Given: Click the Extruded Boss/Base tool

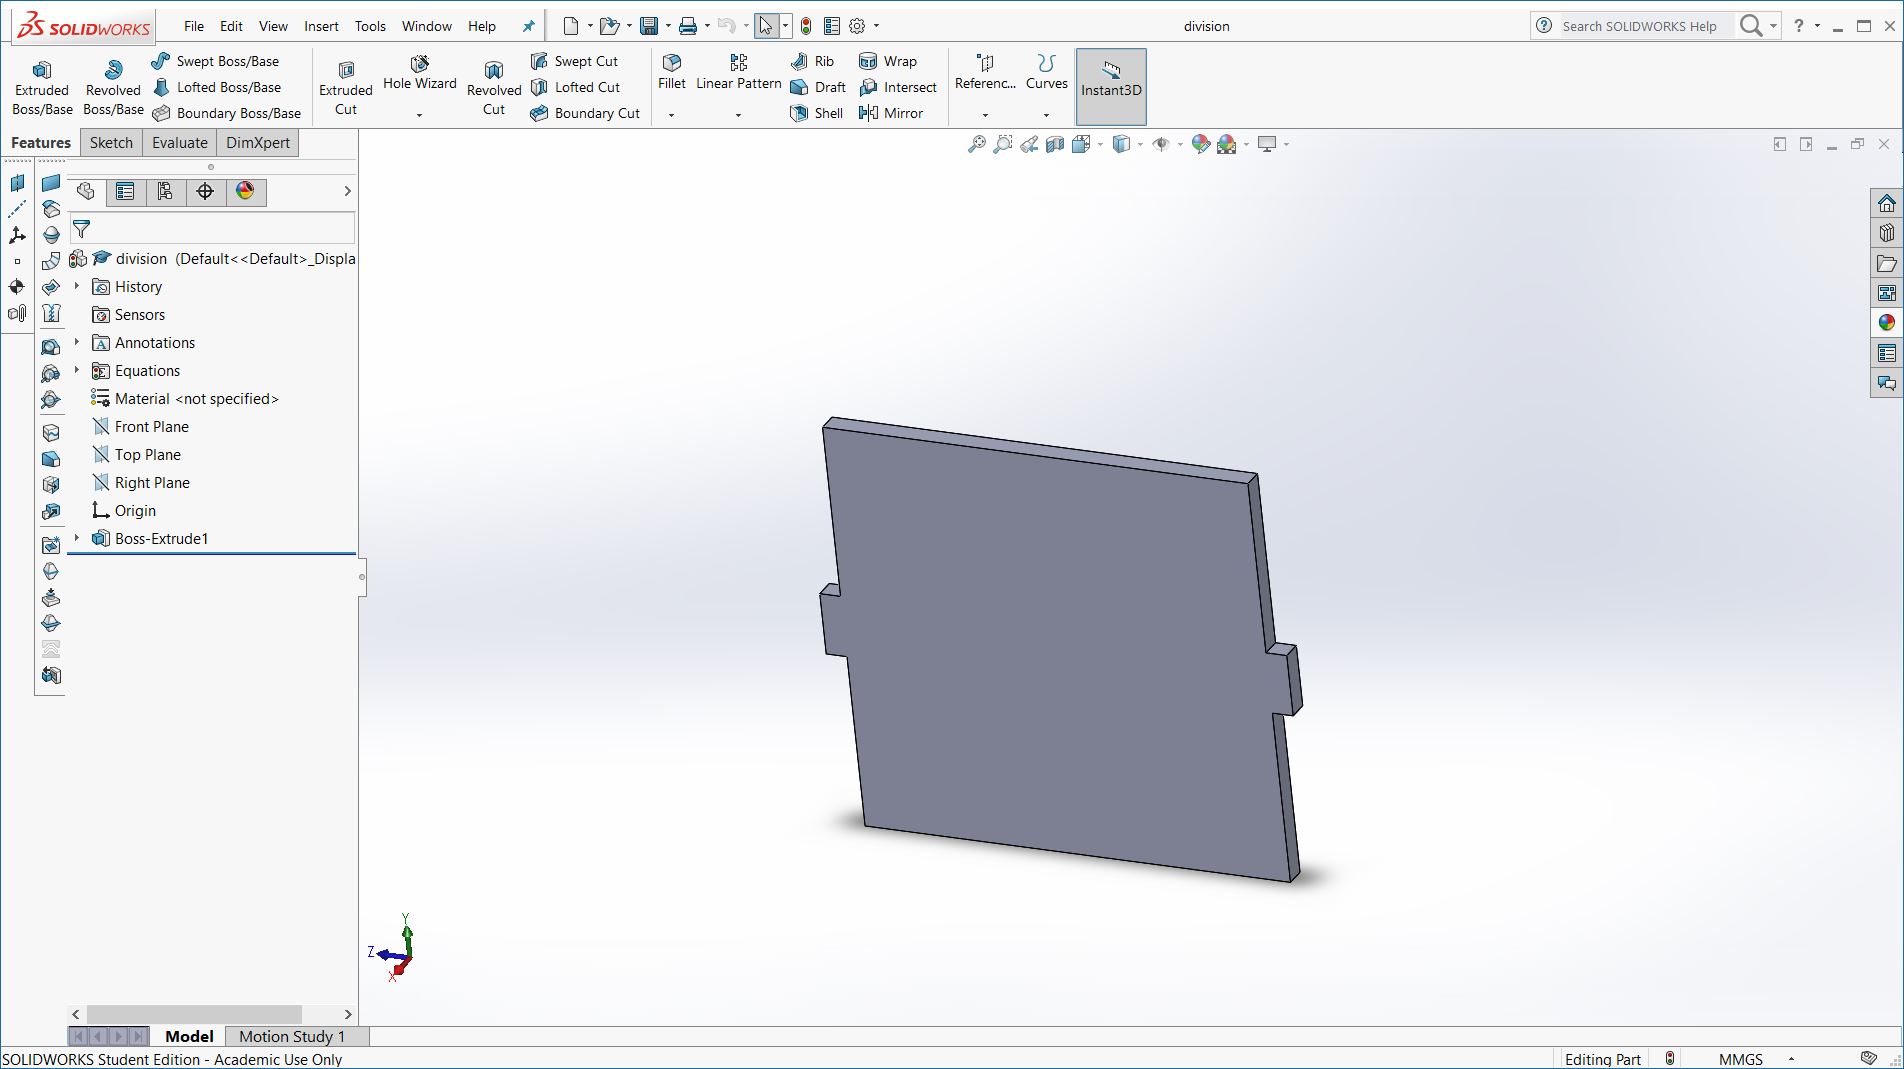Looking at the screenshot, I should point(42,88).
